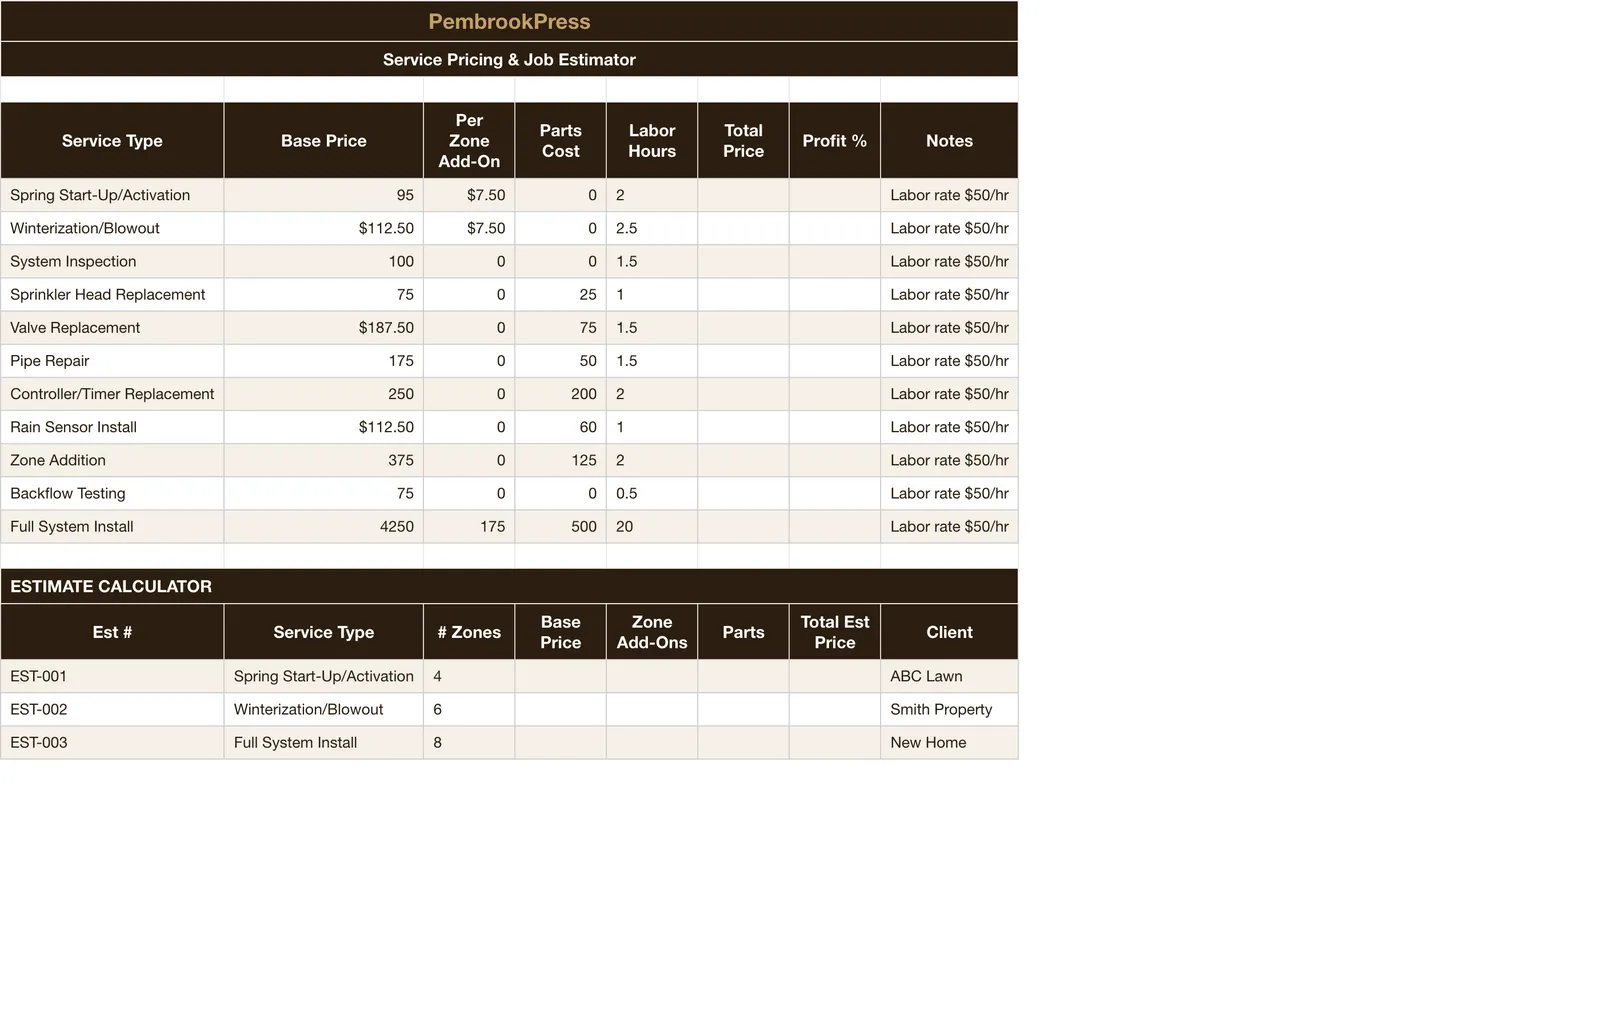Click base price 375 for Zone Addition
This screenshot has width=1600, height=1029.
click(324, 460)
